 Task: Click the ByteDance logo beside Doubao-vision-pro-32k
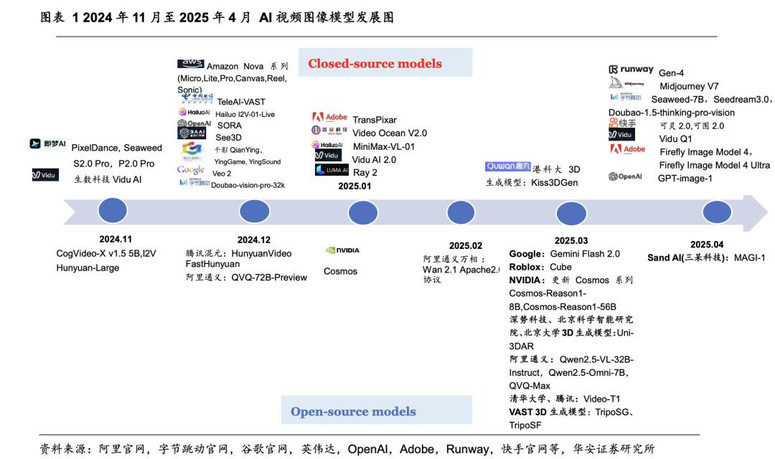pos(194,183)
